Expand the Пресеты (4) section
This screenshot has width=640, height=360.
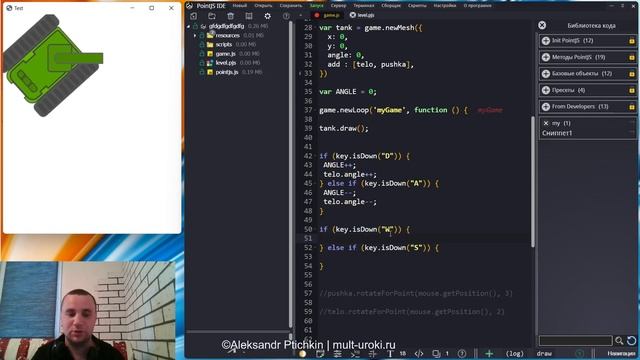click(587, 90)
